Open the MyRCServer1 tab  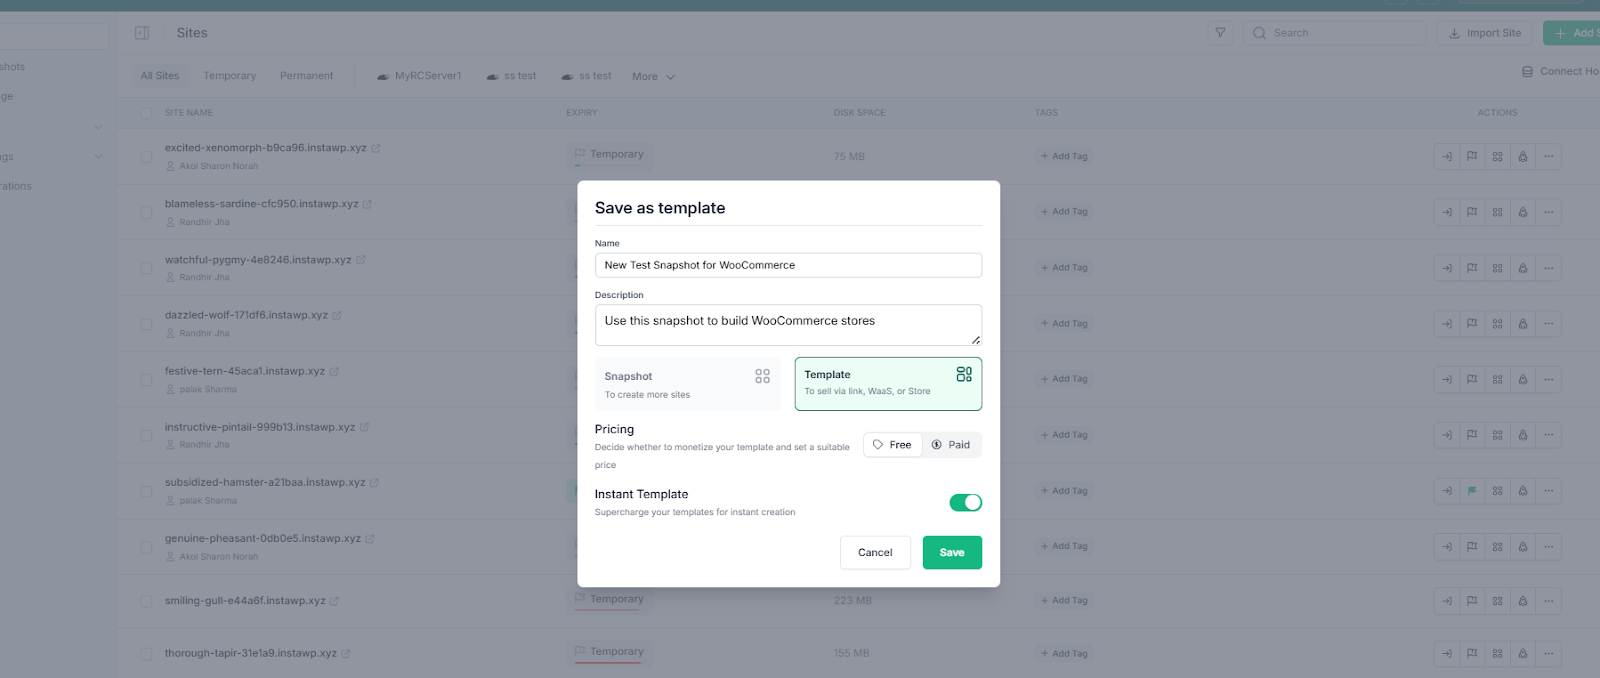[419, 76]
